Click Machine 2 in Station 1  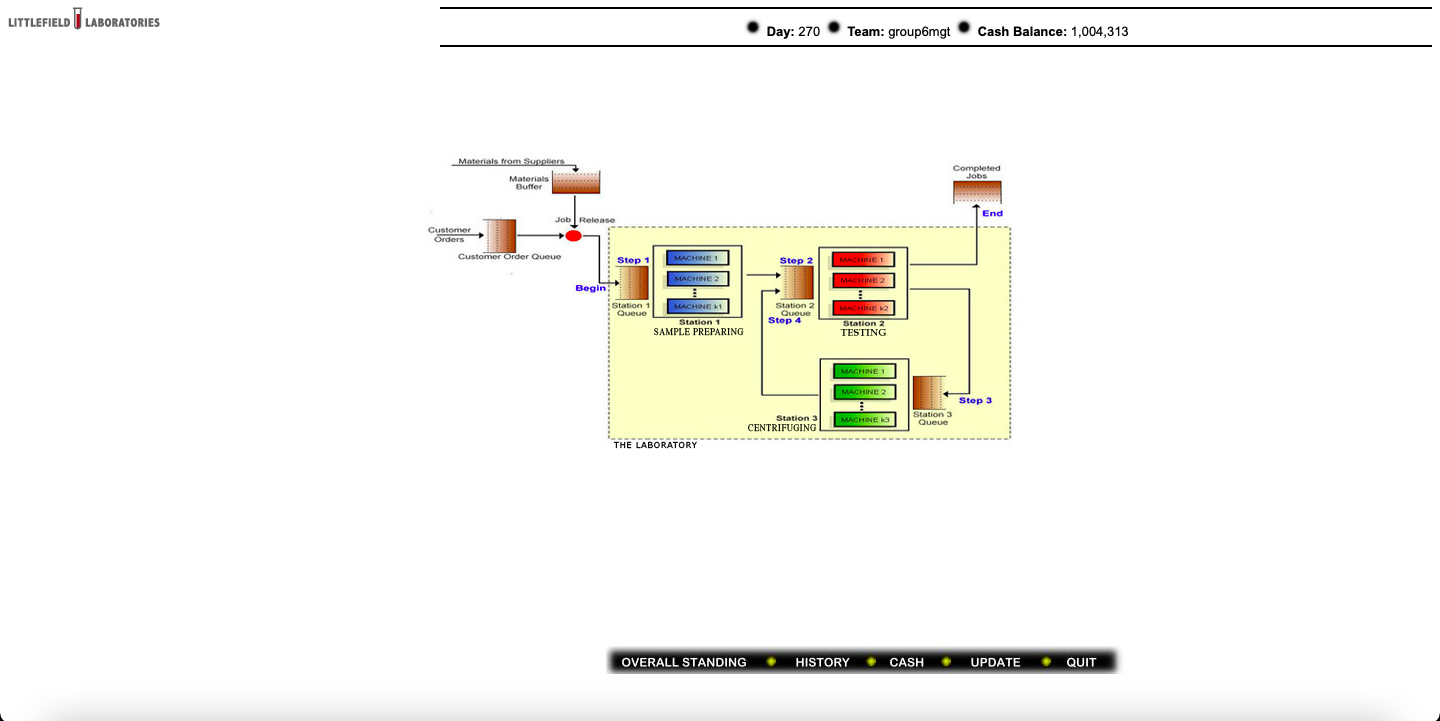coord(697,278)
